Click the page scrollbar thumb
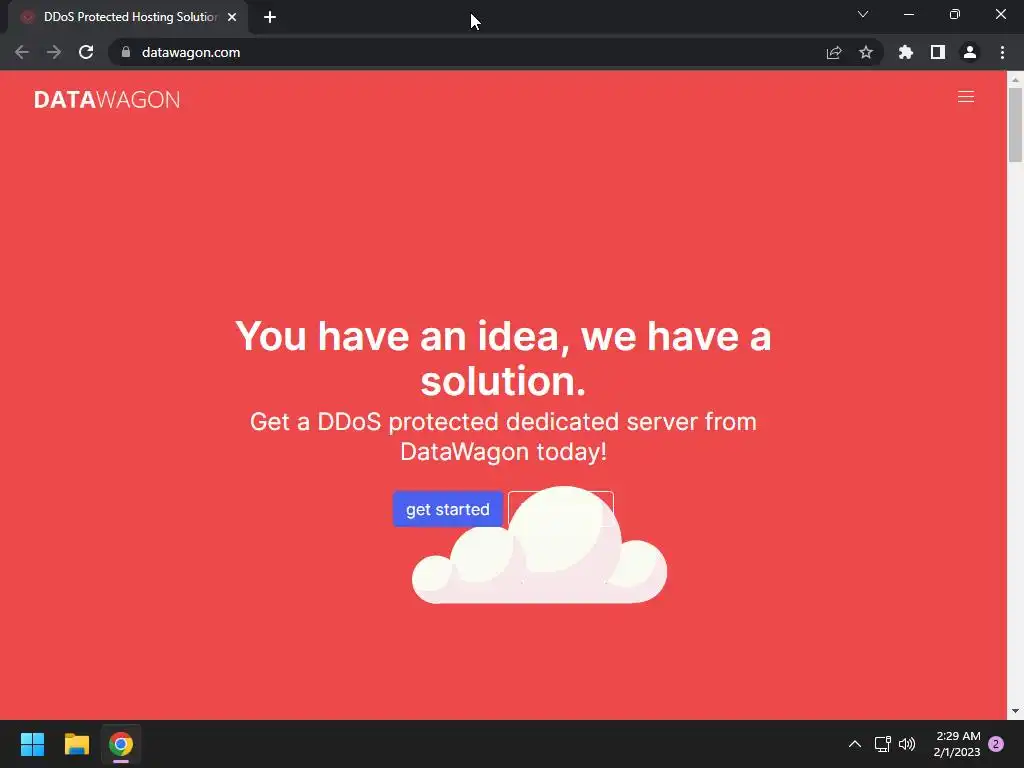 click(1015, 124)
